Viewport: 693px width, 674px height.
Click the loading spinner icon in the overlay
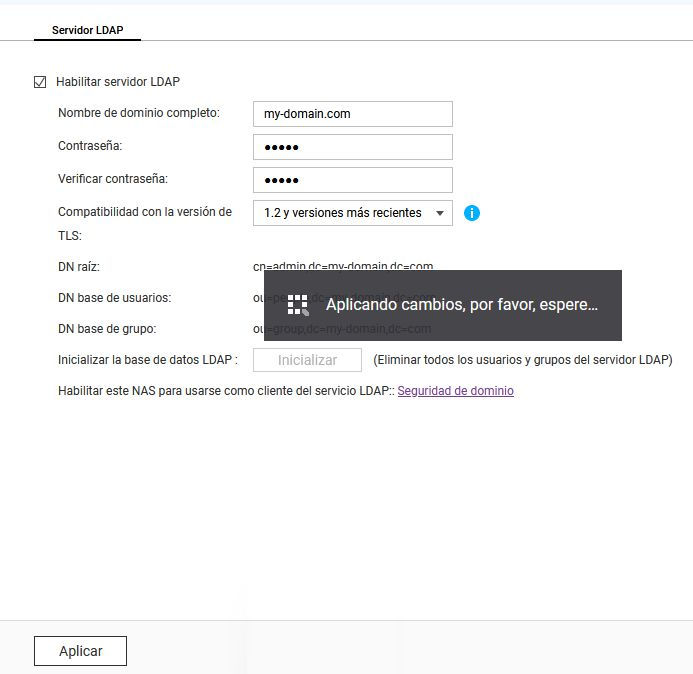(x=298, y=305)
